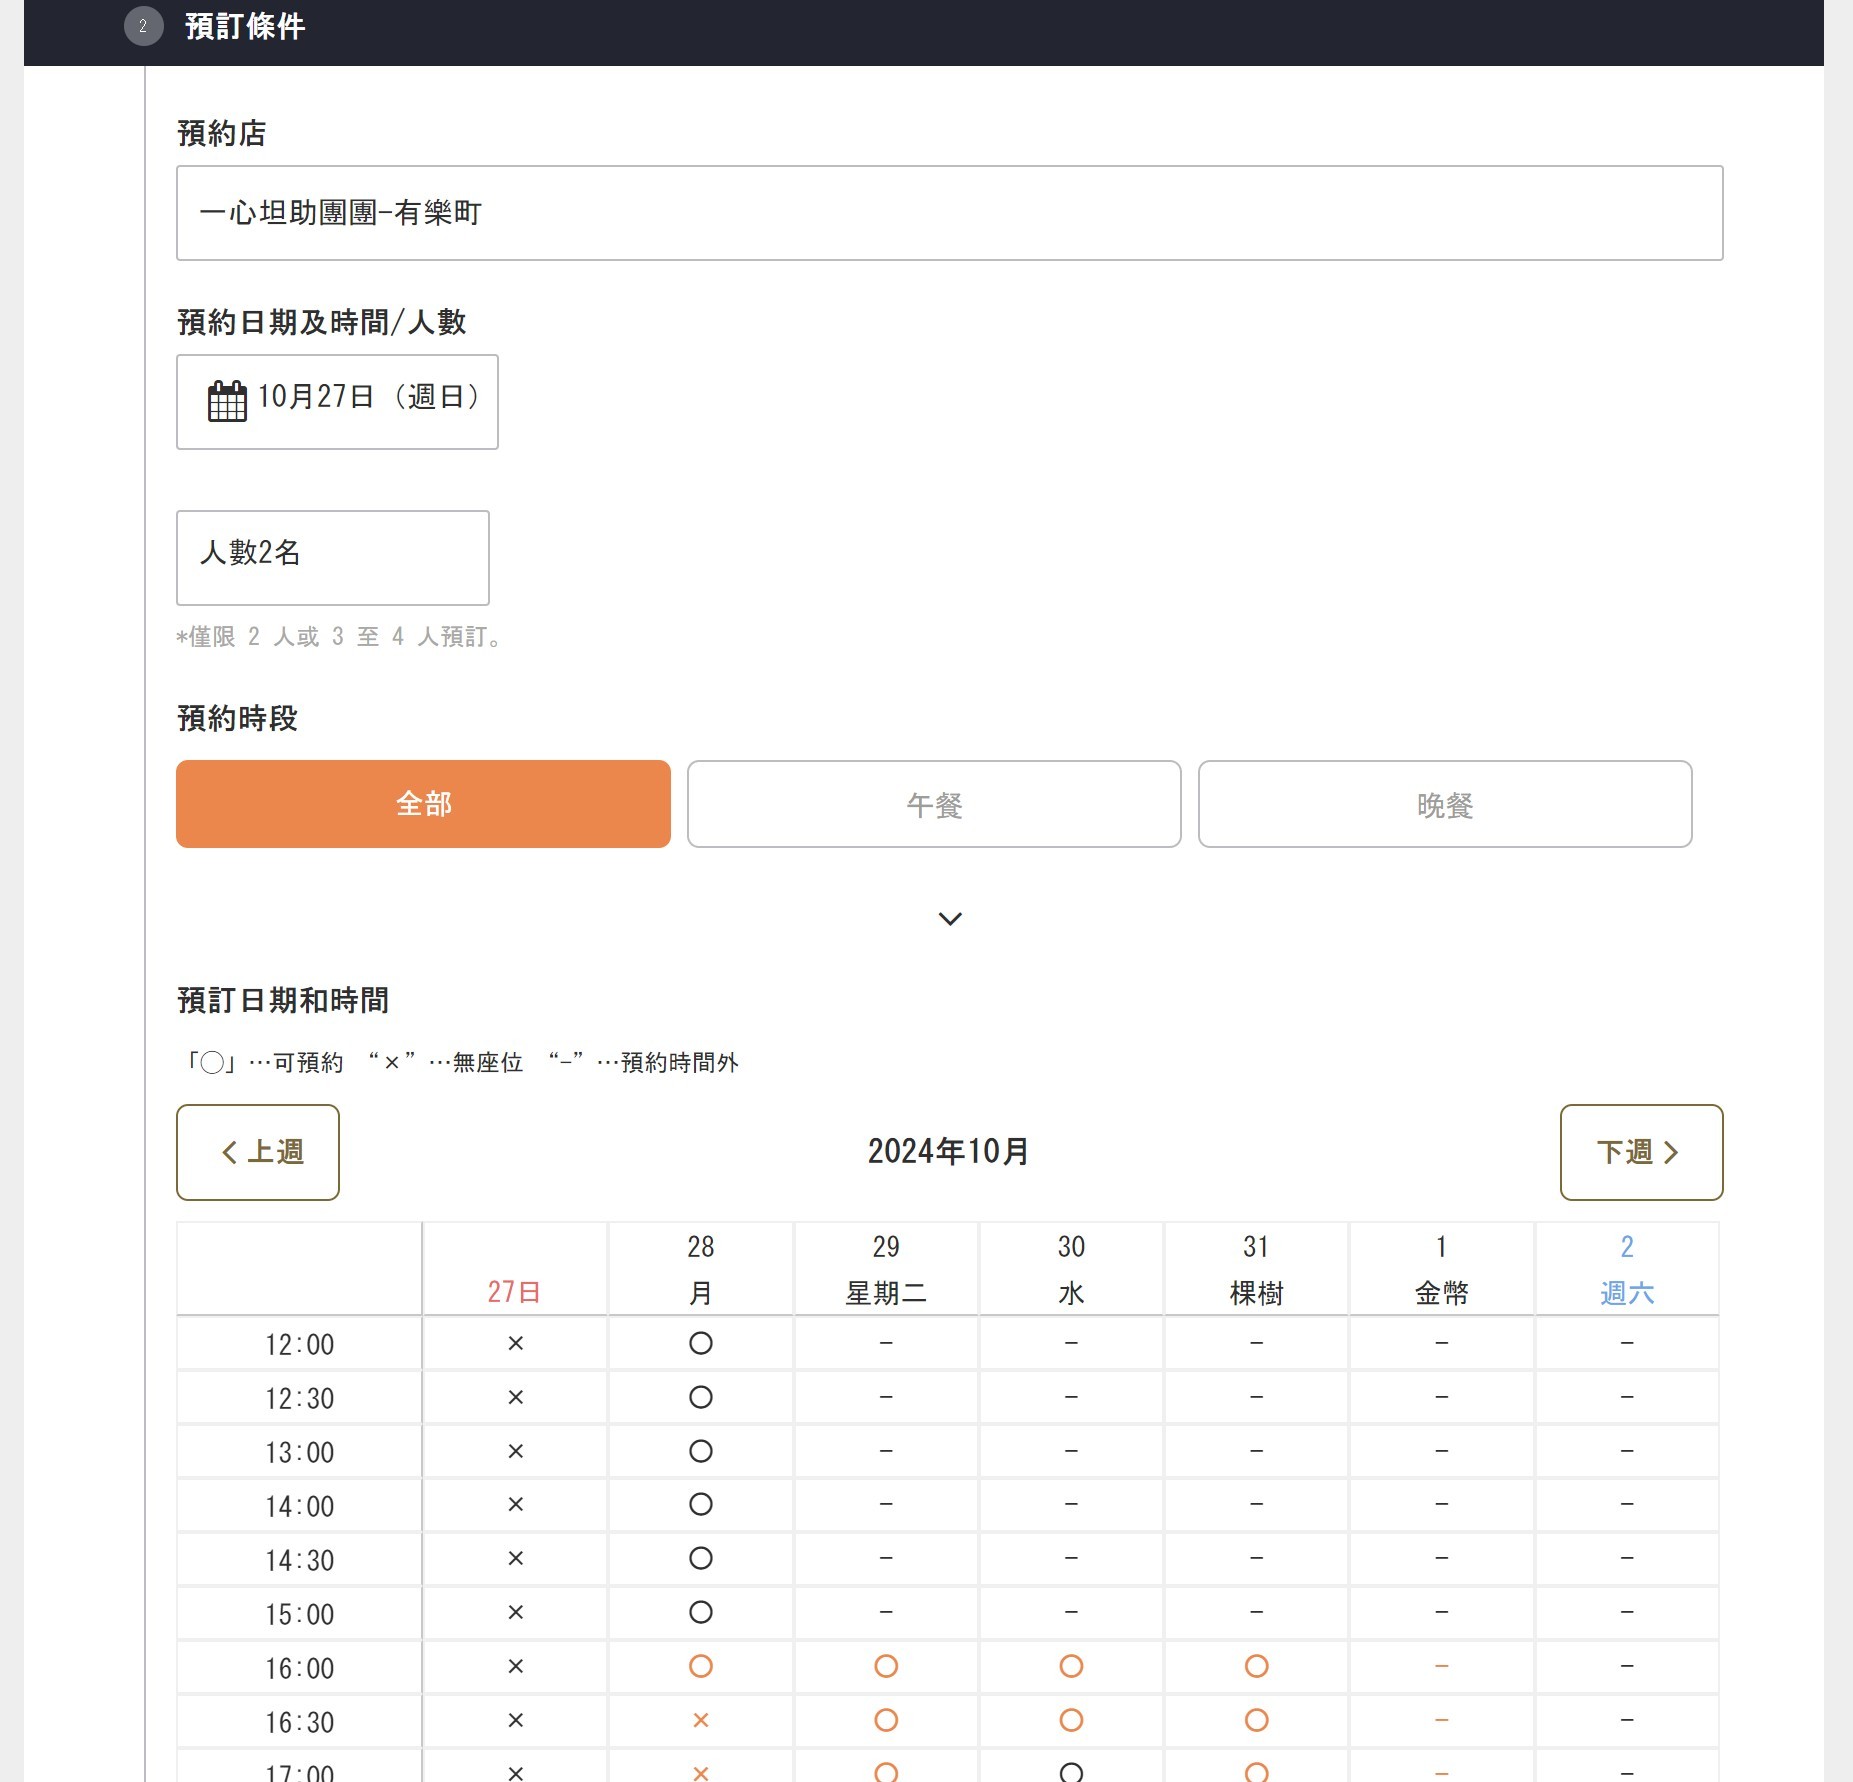Click the 2 週六 column header
The height and width of the screenshot is (1782, 1853).
tap(1627, 1269)
